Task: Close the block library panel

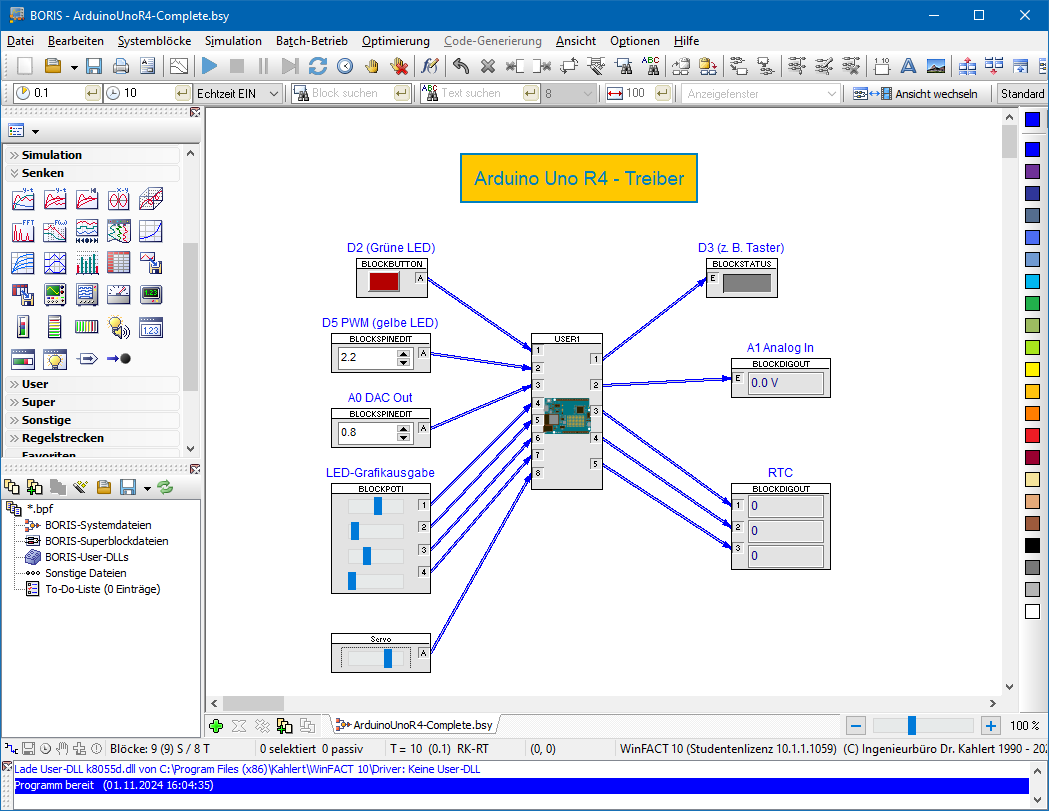Action: click(195, 112)
